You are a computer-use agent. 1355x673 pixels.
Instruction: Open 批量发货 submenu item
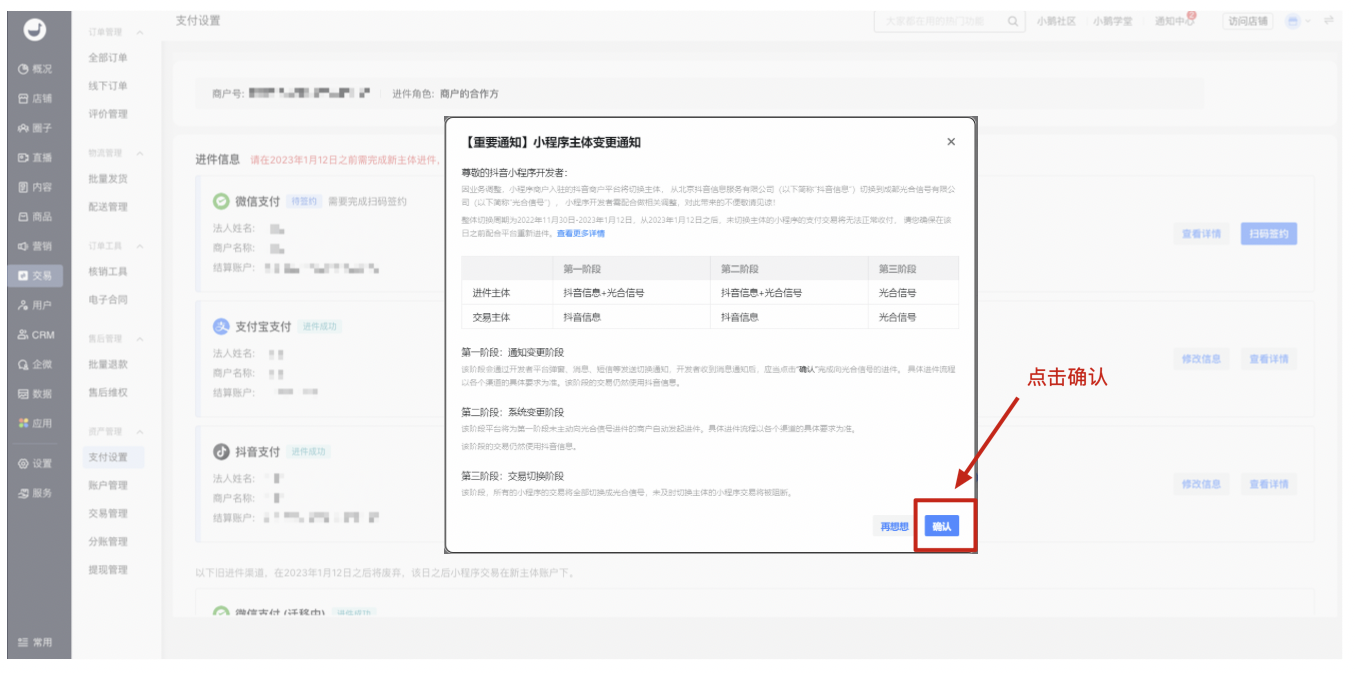point(108,179)
